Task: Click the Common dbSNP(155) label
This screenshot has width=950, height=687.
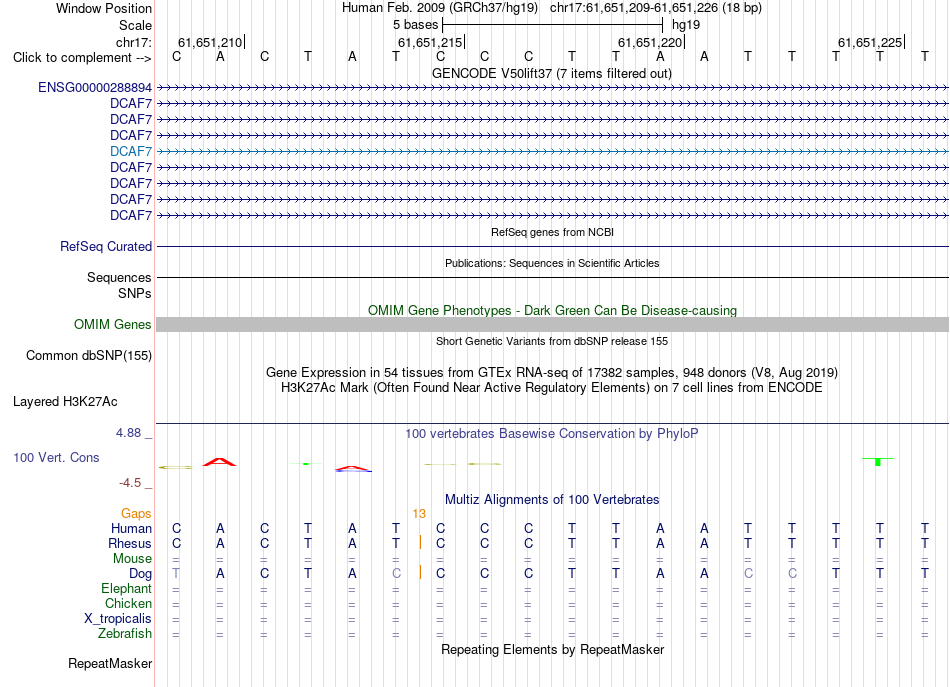Action: pyautogui.click(x=88, y=356)
